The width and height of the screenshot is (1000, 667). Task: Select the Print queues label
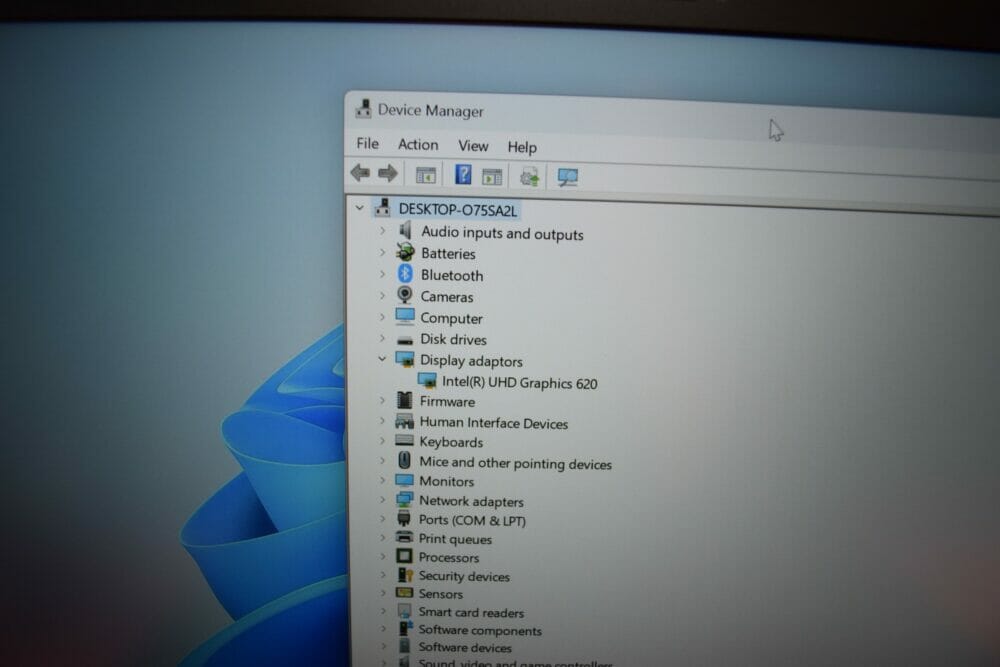[x=455, y=539]
